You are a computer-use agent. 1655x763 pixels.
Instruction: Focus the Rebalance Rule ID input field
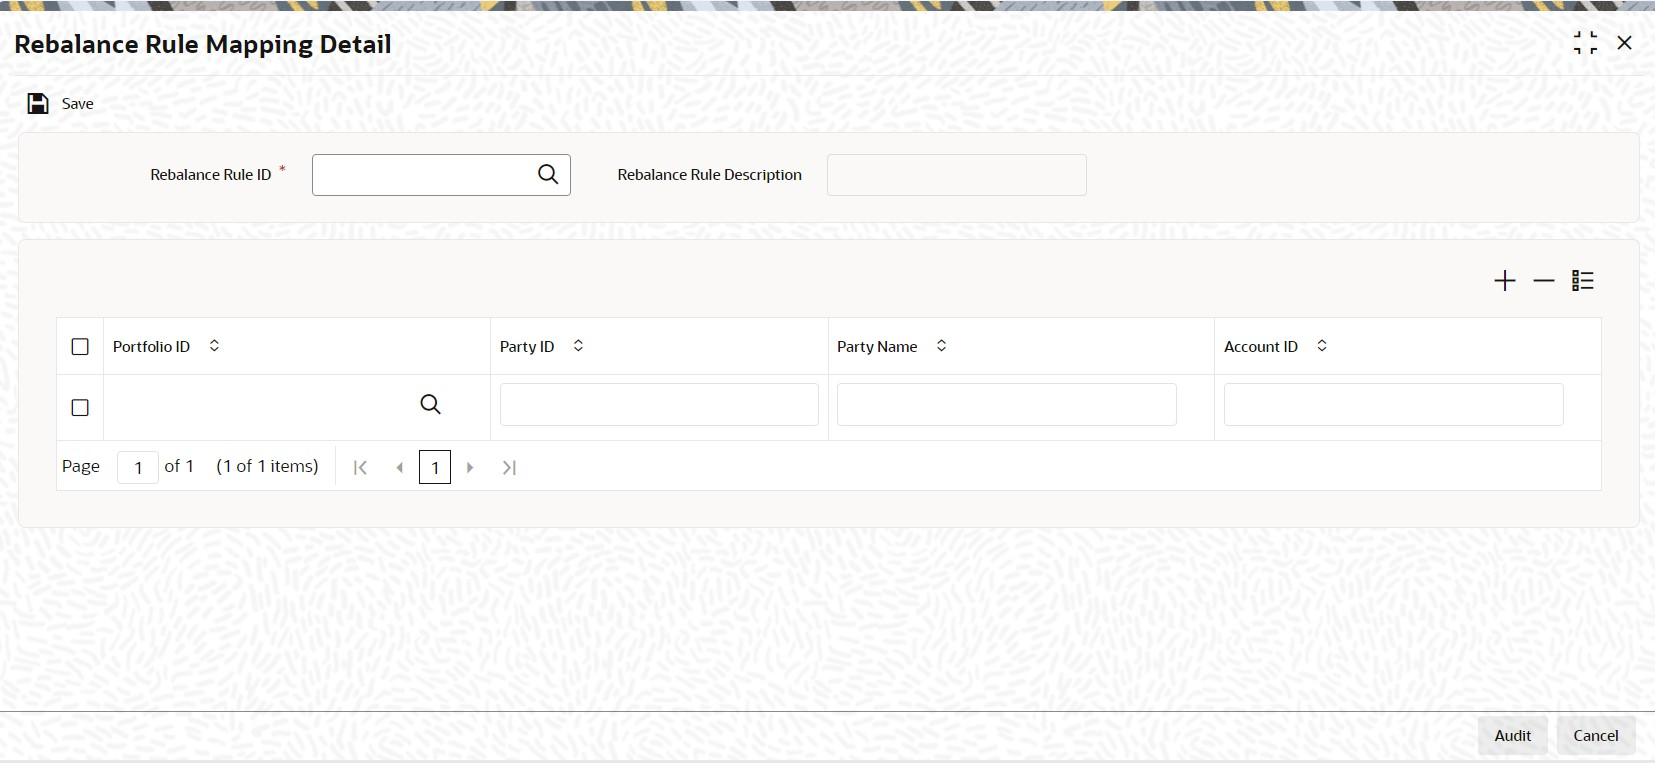[441, 175]
